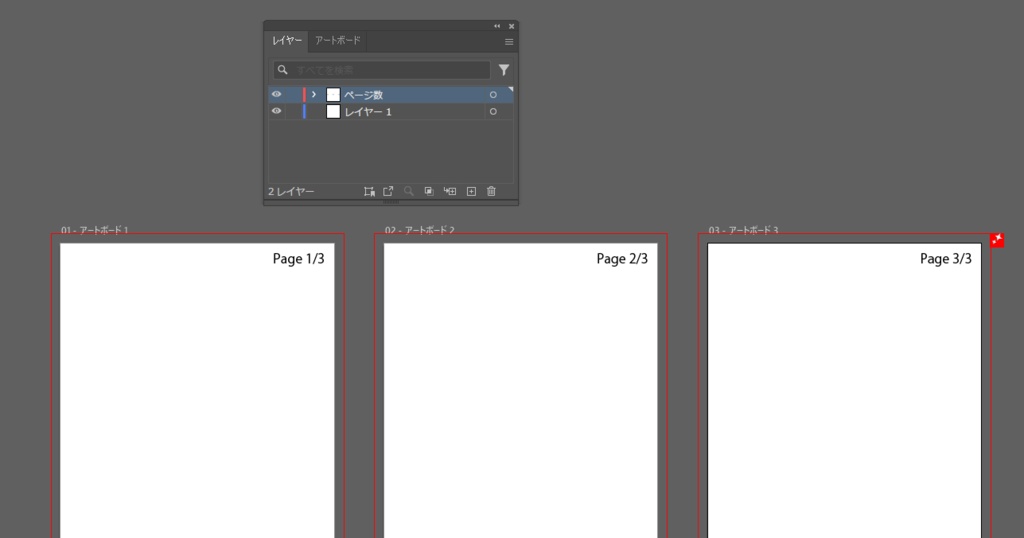Click target circle of ページ数 layer

pos(493,95)
